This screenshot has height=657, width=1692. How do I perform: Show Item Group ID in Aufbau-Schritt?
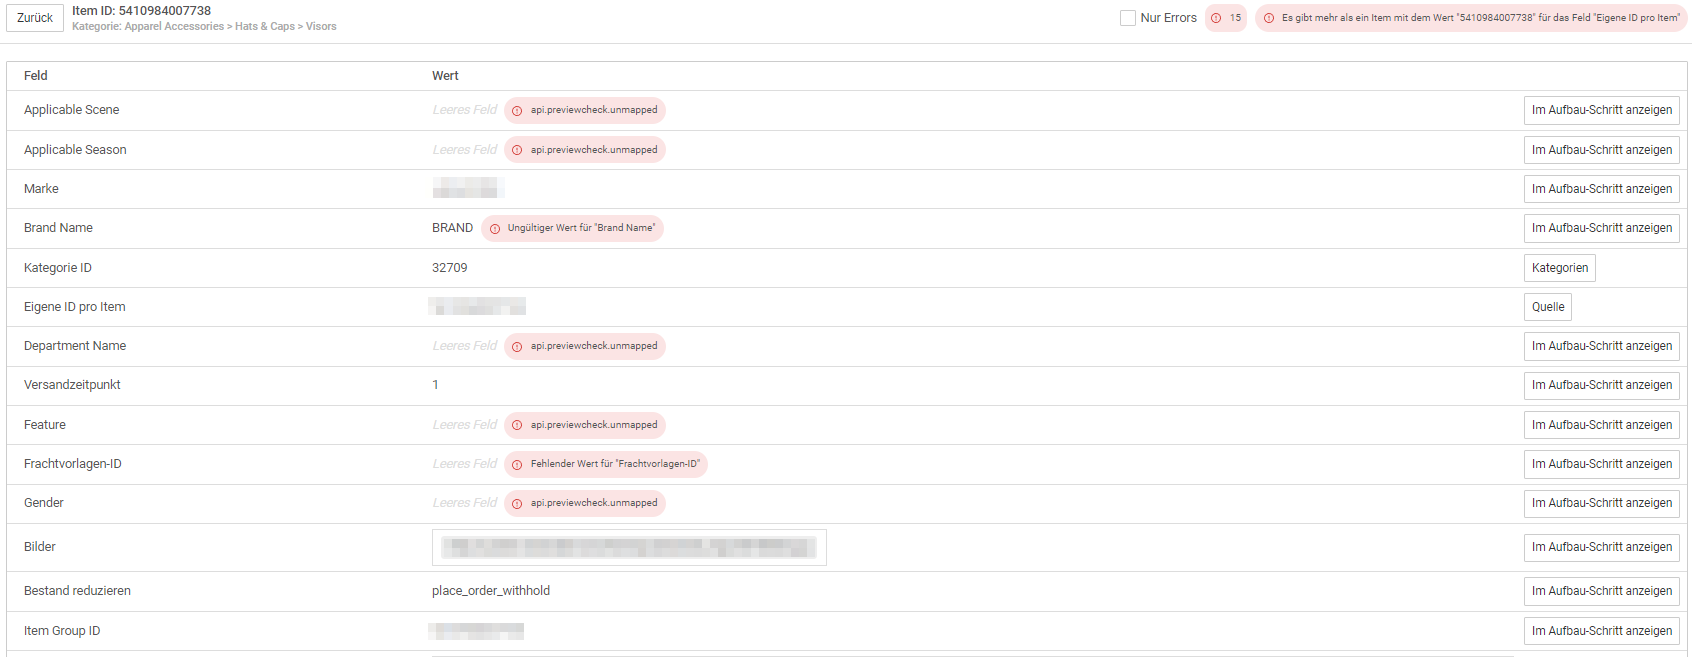click(x=1601, y=631)
